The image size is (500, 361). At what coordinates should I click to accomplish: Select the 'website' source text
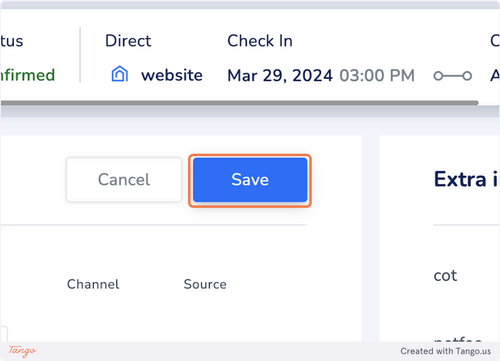(172, 75)
